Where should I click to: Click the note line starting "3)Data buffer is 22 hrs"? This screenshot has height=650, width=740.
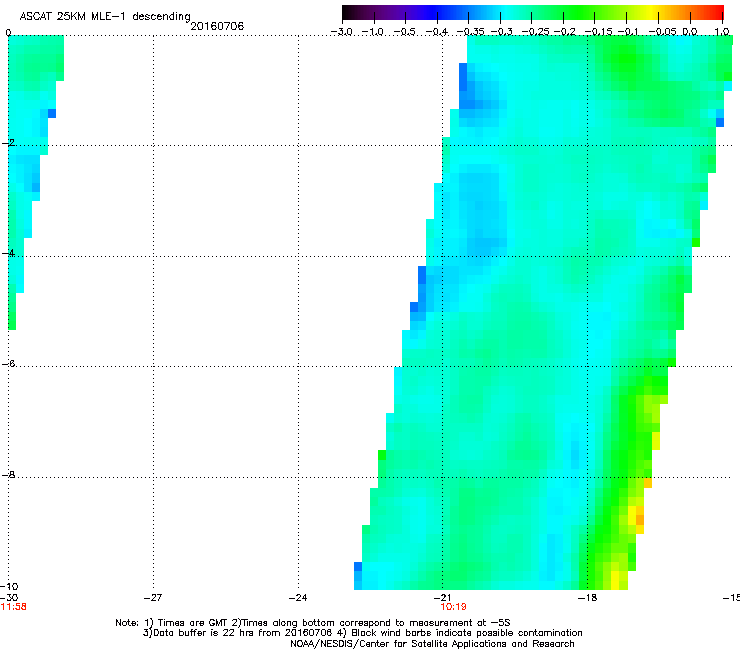coord(362,633)
